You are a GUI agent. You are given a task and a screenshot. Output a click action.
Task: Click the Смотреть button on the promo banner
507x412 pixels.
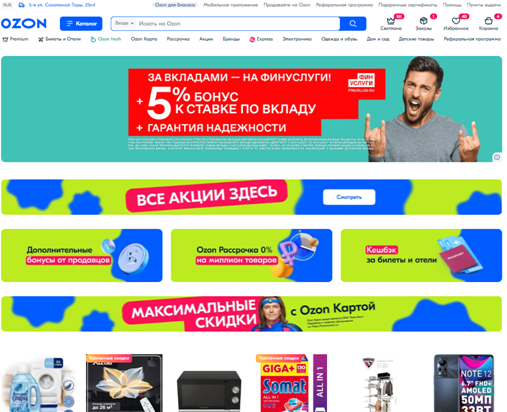[x=349, y=197]
